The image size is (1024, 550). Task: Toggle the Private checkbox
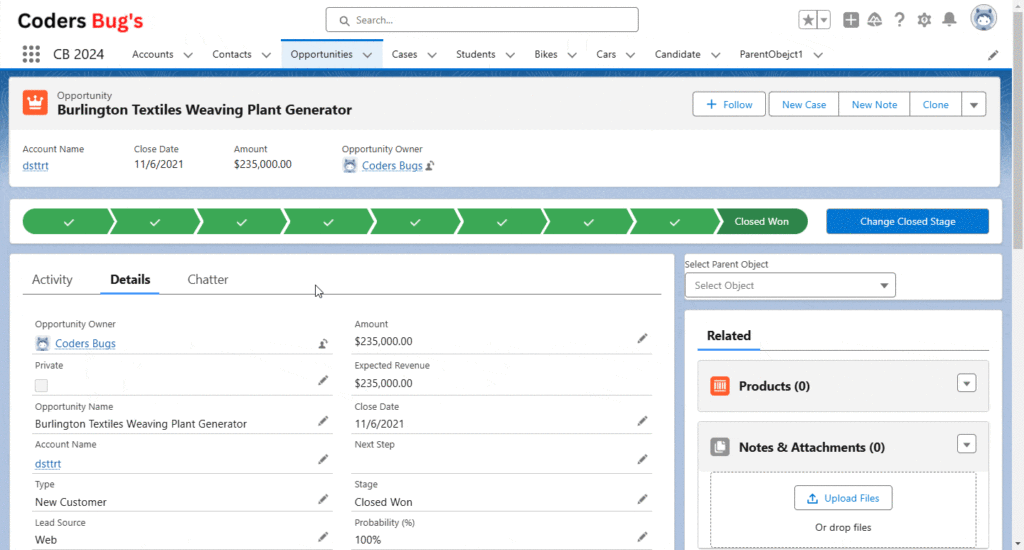(41, 385)
